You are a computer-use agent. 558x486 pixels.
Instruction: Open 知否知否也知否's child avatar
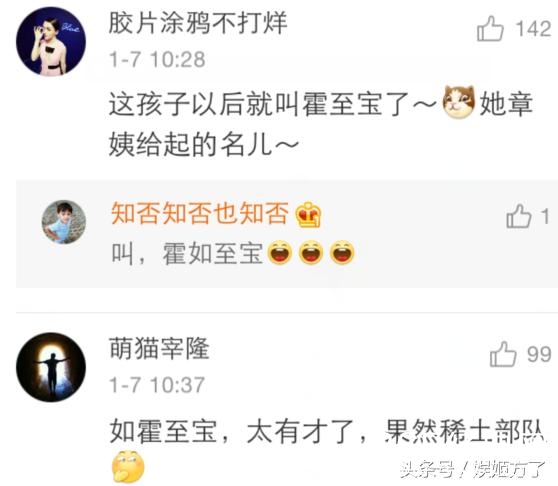point(64,222)
